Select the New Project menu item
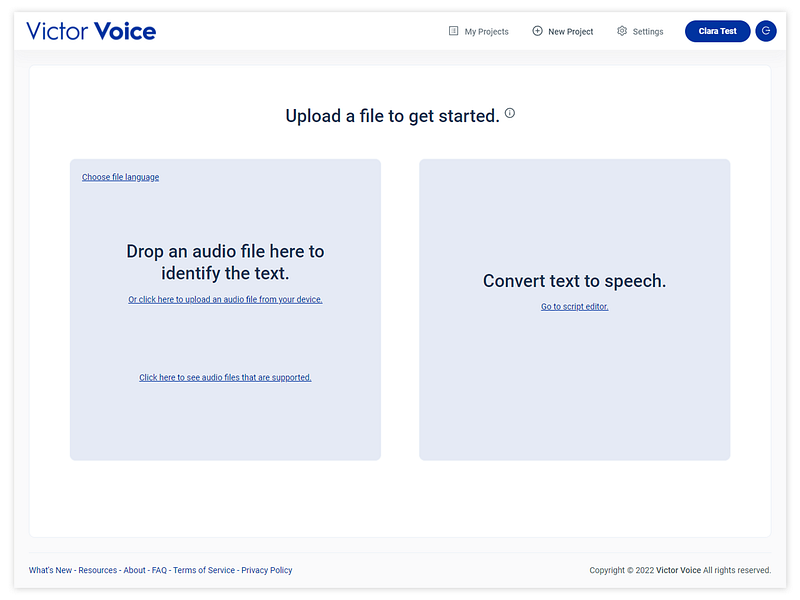 point(563,32)
